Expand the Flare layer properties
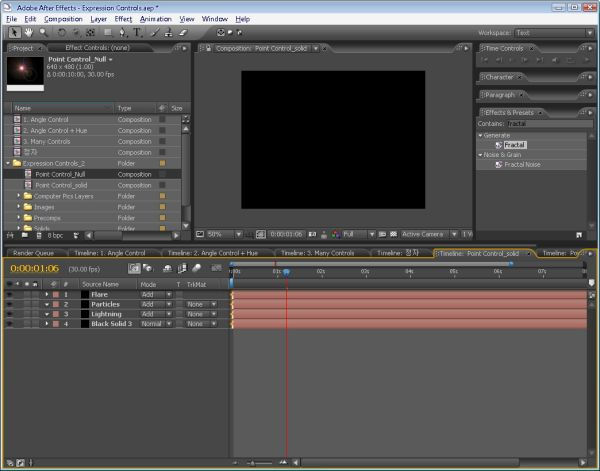This screenshot has height=471, width=600. 47,294
